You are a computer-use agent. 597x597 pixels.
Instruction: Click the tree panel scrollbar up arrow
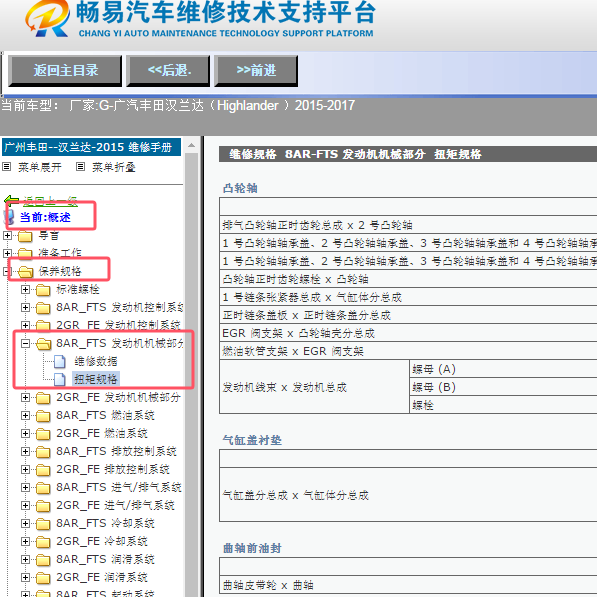(192, 145)
